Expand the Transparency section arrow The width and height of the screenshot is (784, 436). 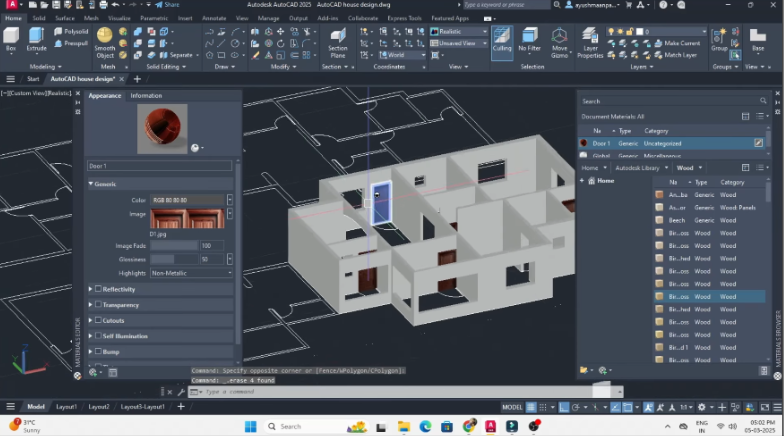[90, 304]
